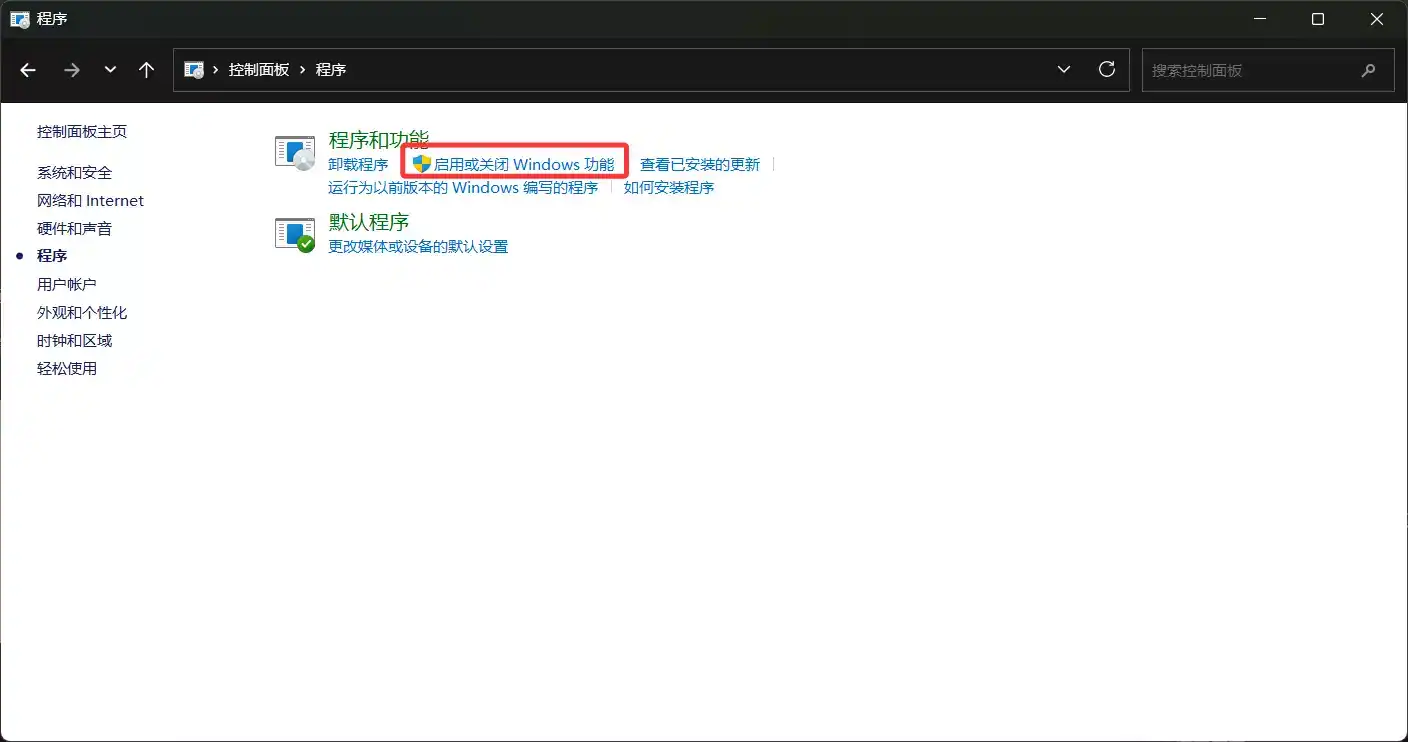Screen dimensions: 1408x742
Task: Open recent locations chevron dropdown
Action: [110, 70]
